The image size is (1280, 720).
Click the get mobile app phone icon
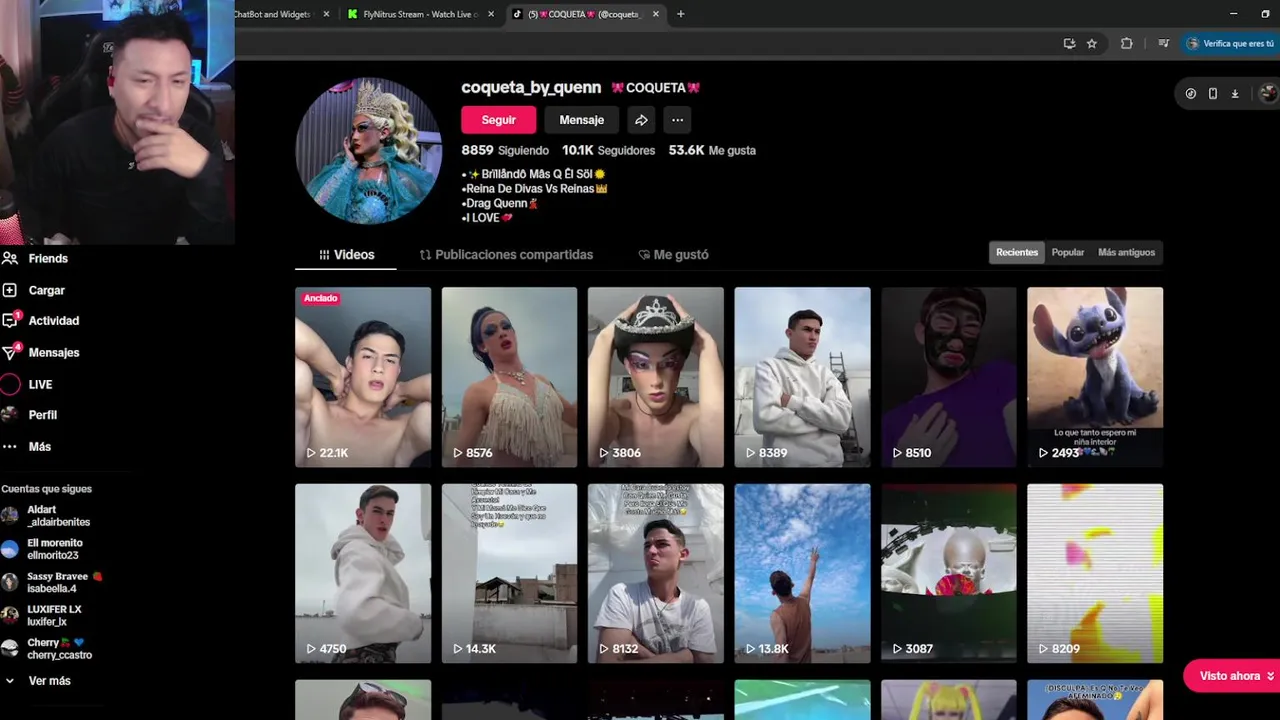pos(1213,93)
